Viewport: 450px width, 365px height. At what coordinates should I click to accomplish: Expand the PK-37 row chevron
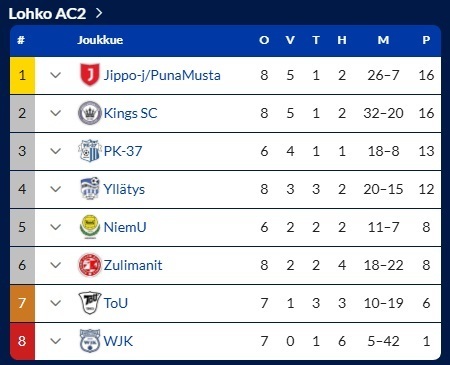pyautogui.click(x=55, y=151)
